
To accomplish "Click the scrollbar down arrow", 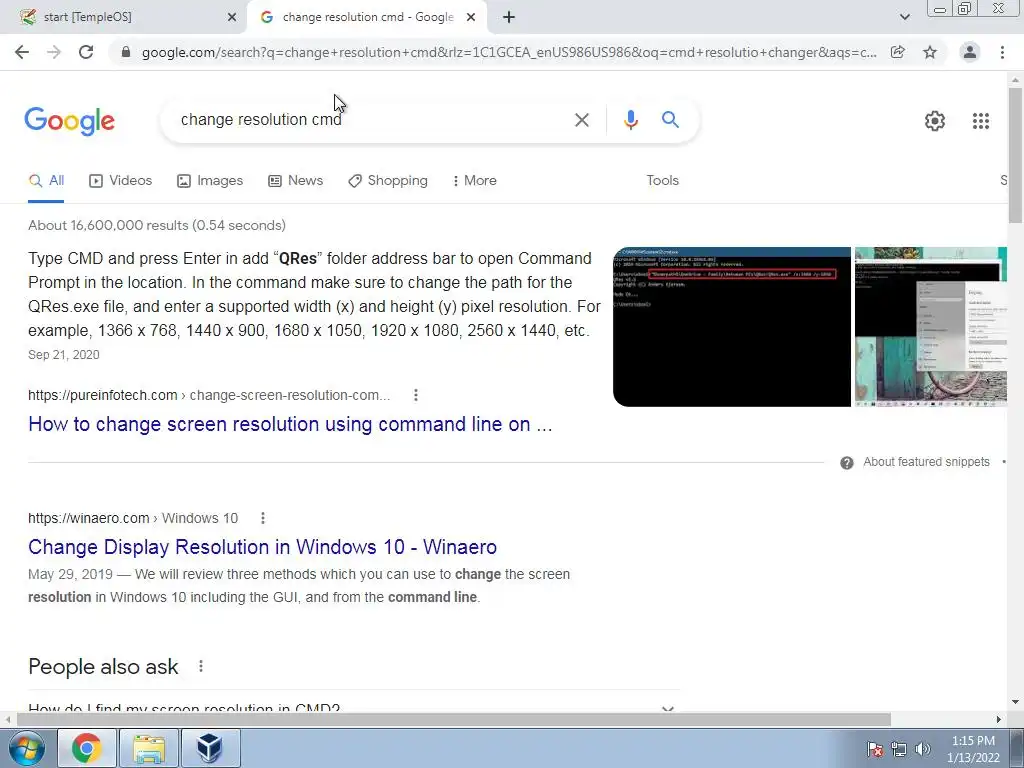I will coord(1015,703).
